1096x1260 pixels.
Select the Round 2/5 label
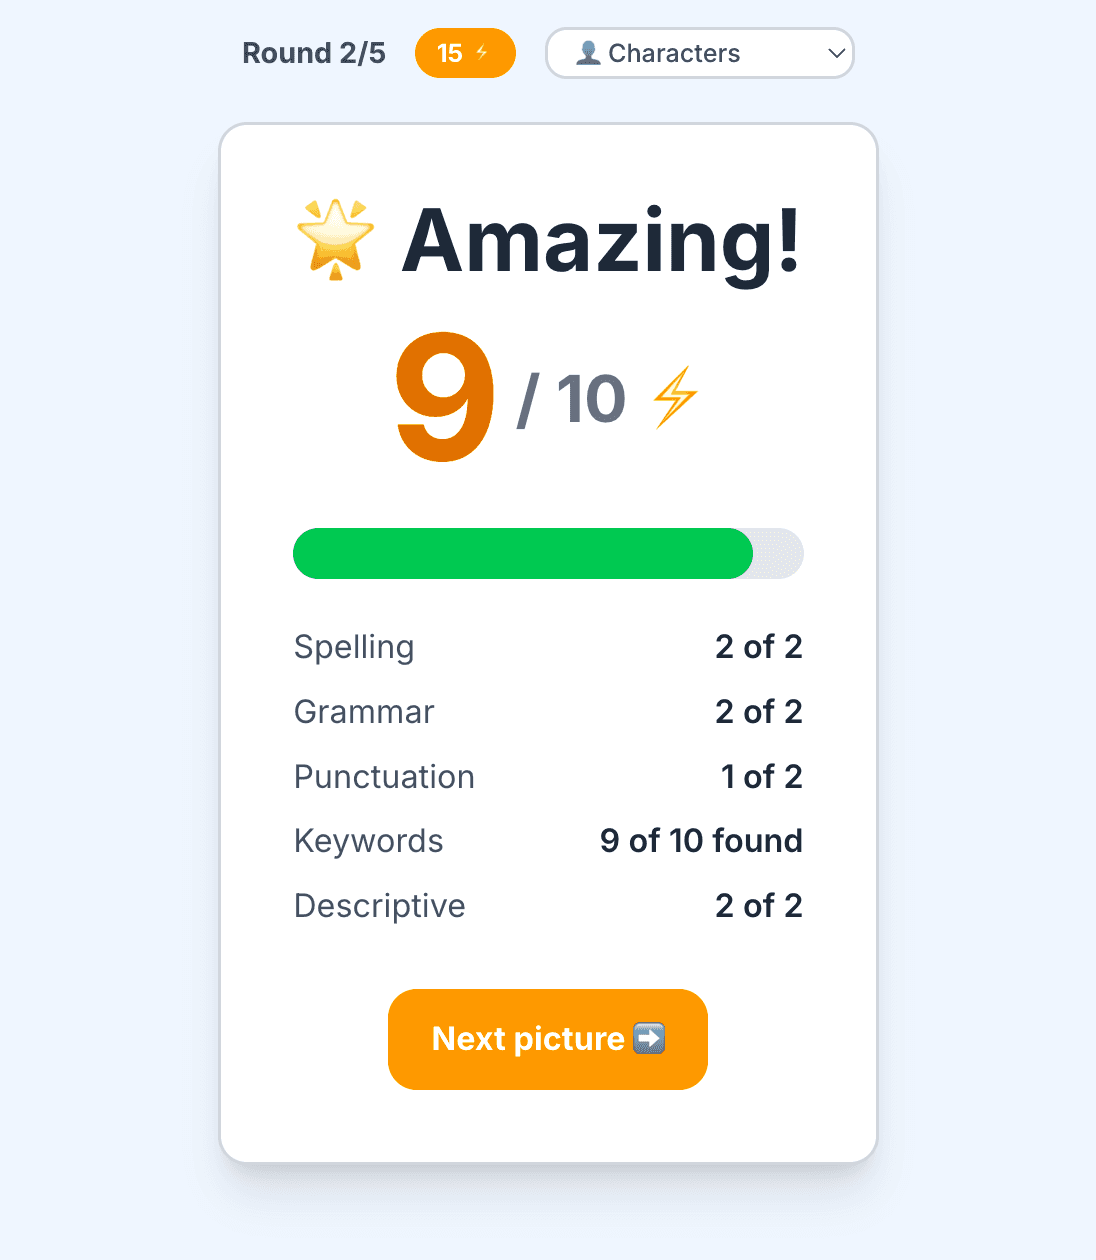[x=313, y=53]
